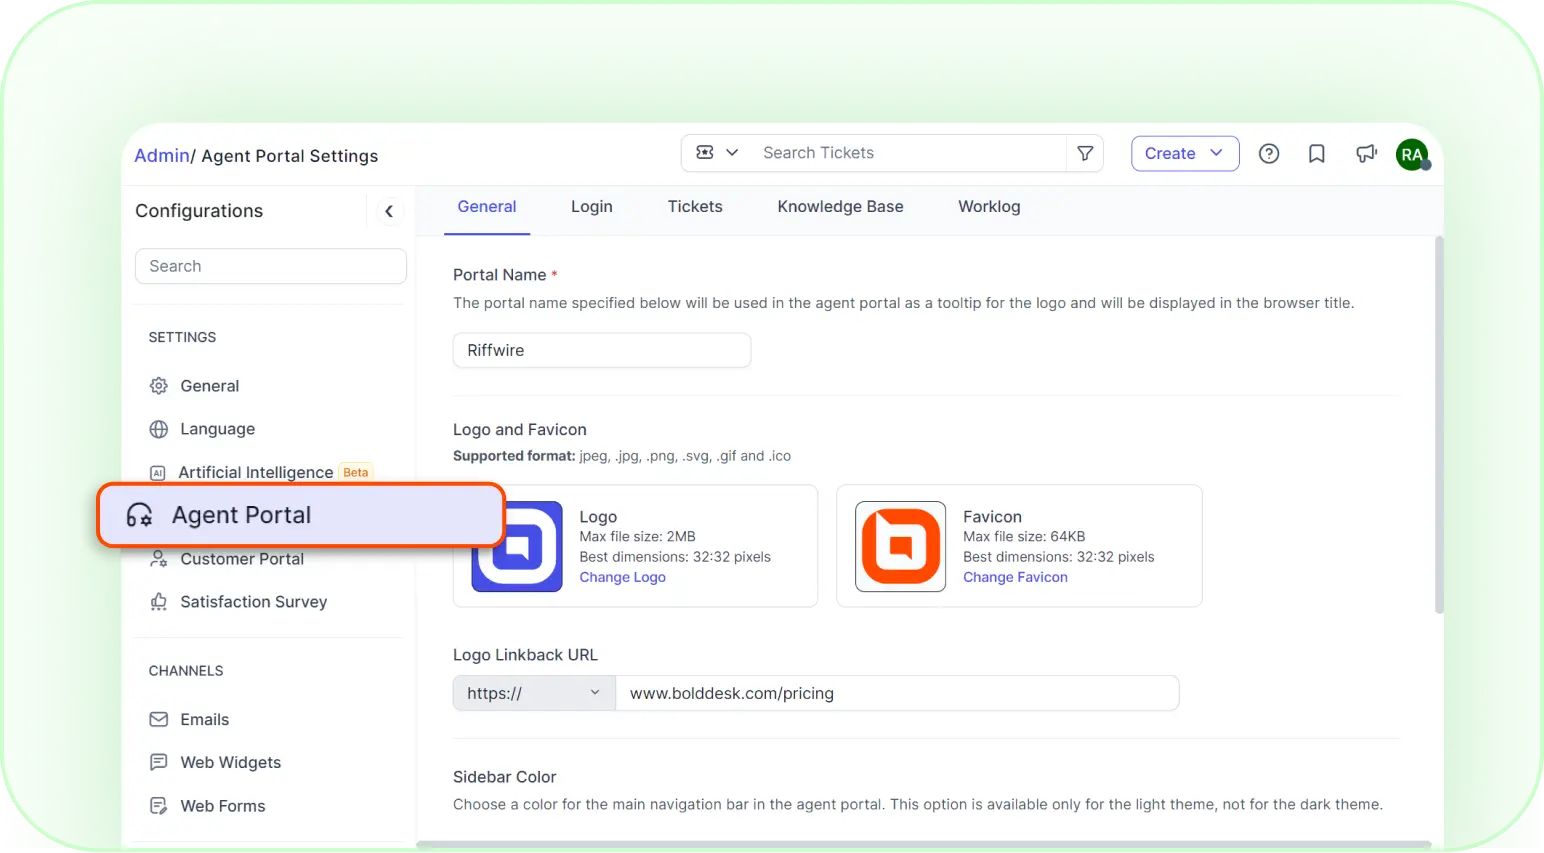Click the thumbs-up icon beside Satisfaction Survey
The height and width of the screenshot is (853, 1544).
pyautogui.click(x=158, y=602)
